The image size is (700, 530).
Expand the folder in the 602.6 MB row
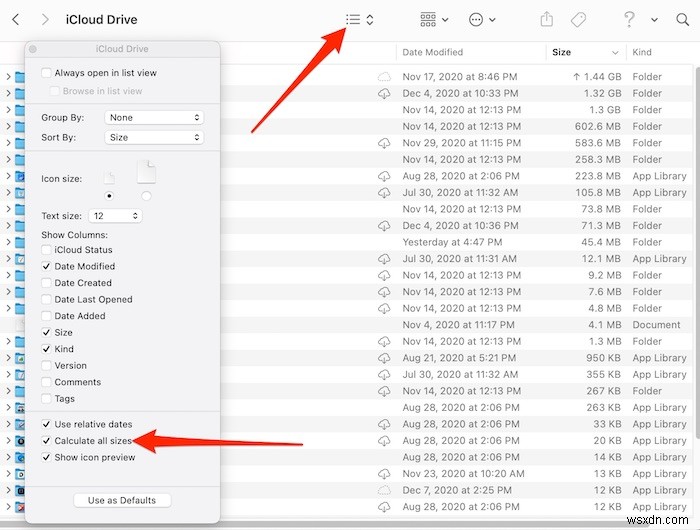[8, 126]
